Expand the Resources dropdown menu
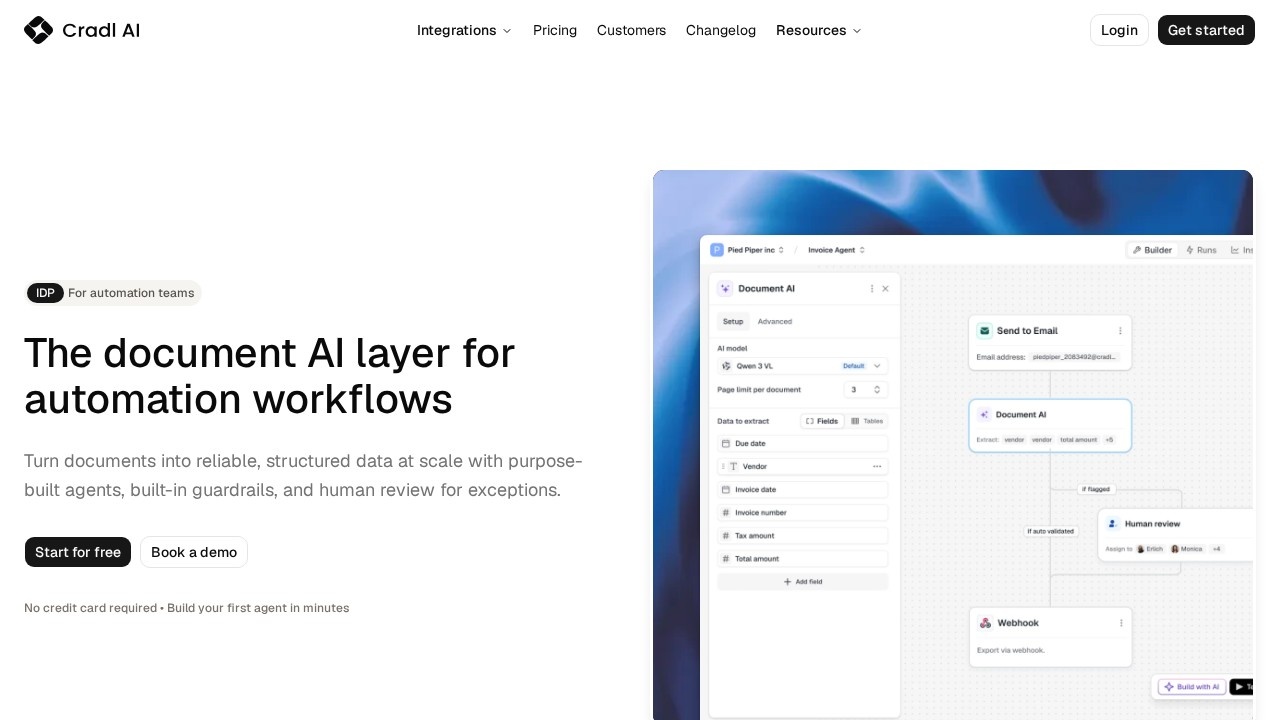1280x720 pixels. tap(818, 30)
